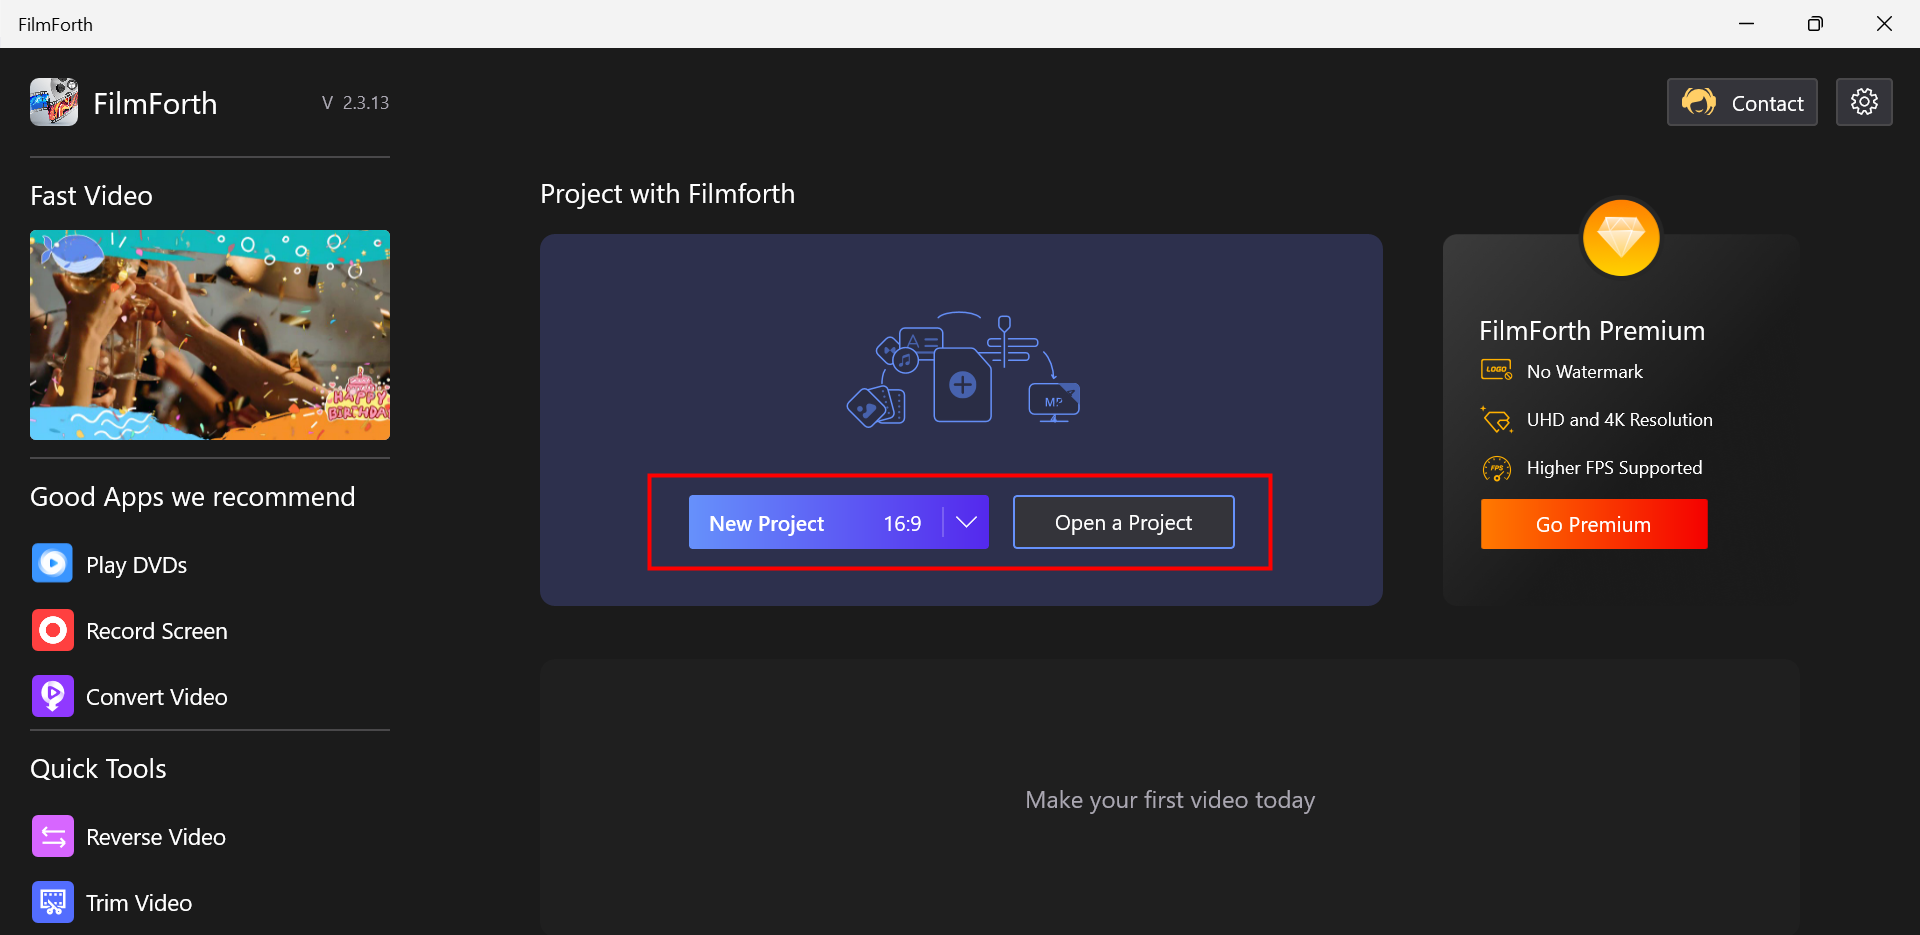Click the version text V 2.3.13
Image resolution: width=1920 pixels, height=935 pixels.
pos(355,103)
